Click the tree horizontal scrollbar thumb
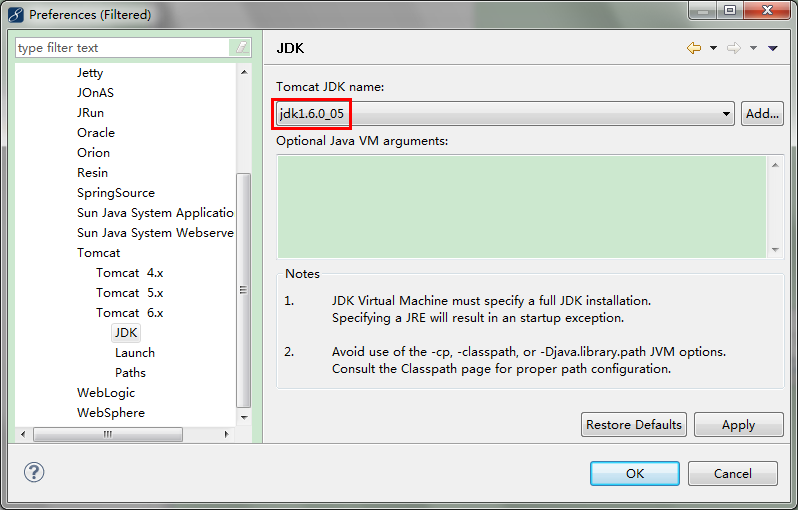 [108, 434]
